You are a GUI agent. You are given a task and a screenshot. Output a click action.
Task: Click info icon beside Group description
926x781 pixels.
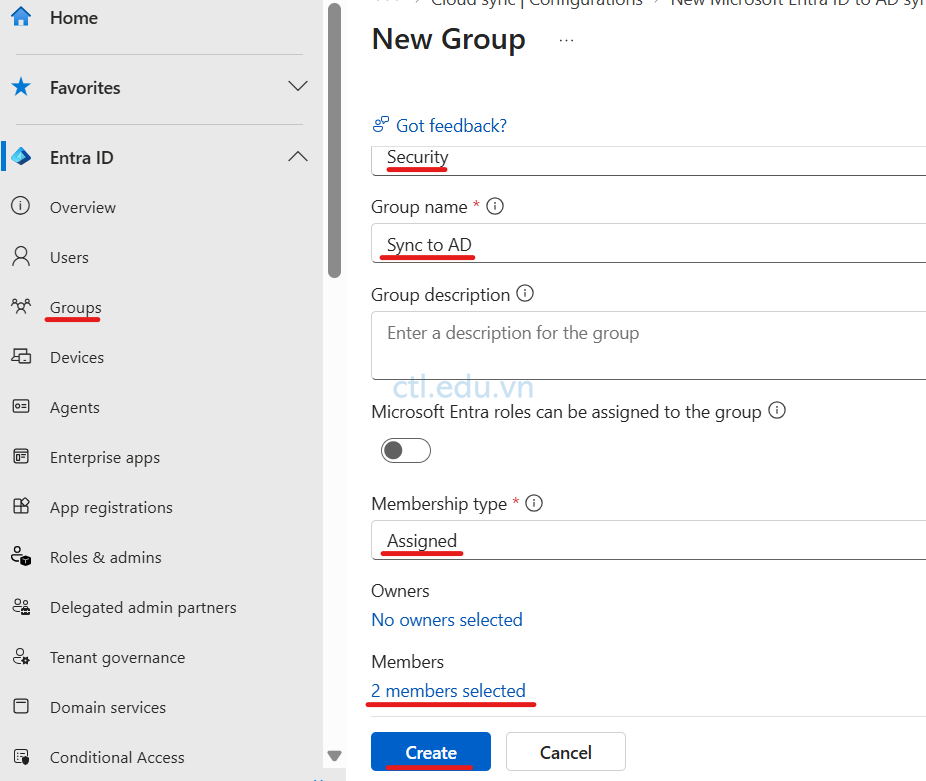(x=525, y=293)
